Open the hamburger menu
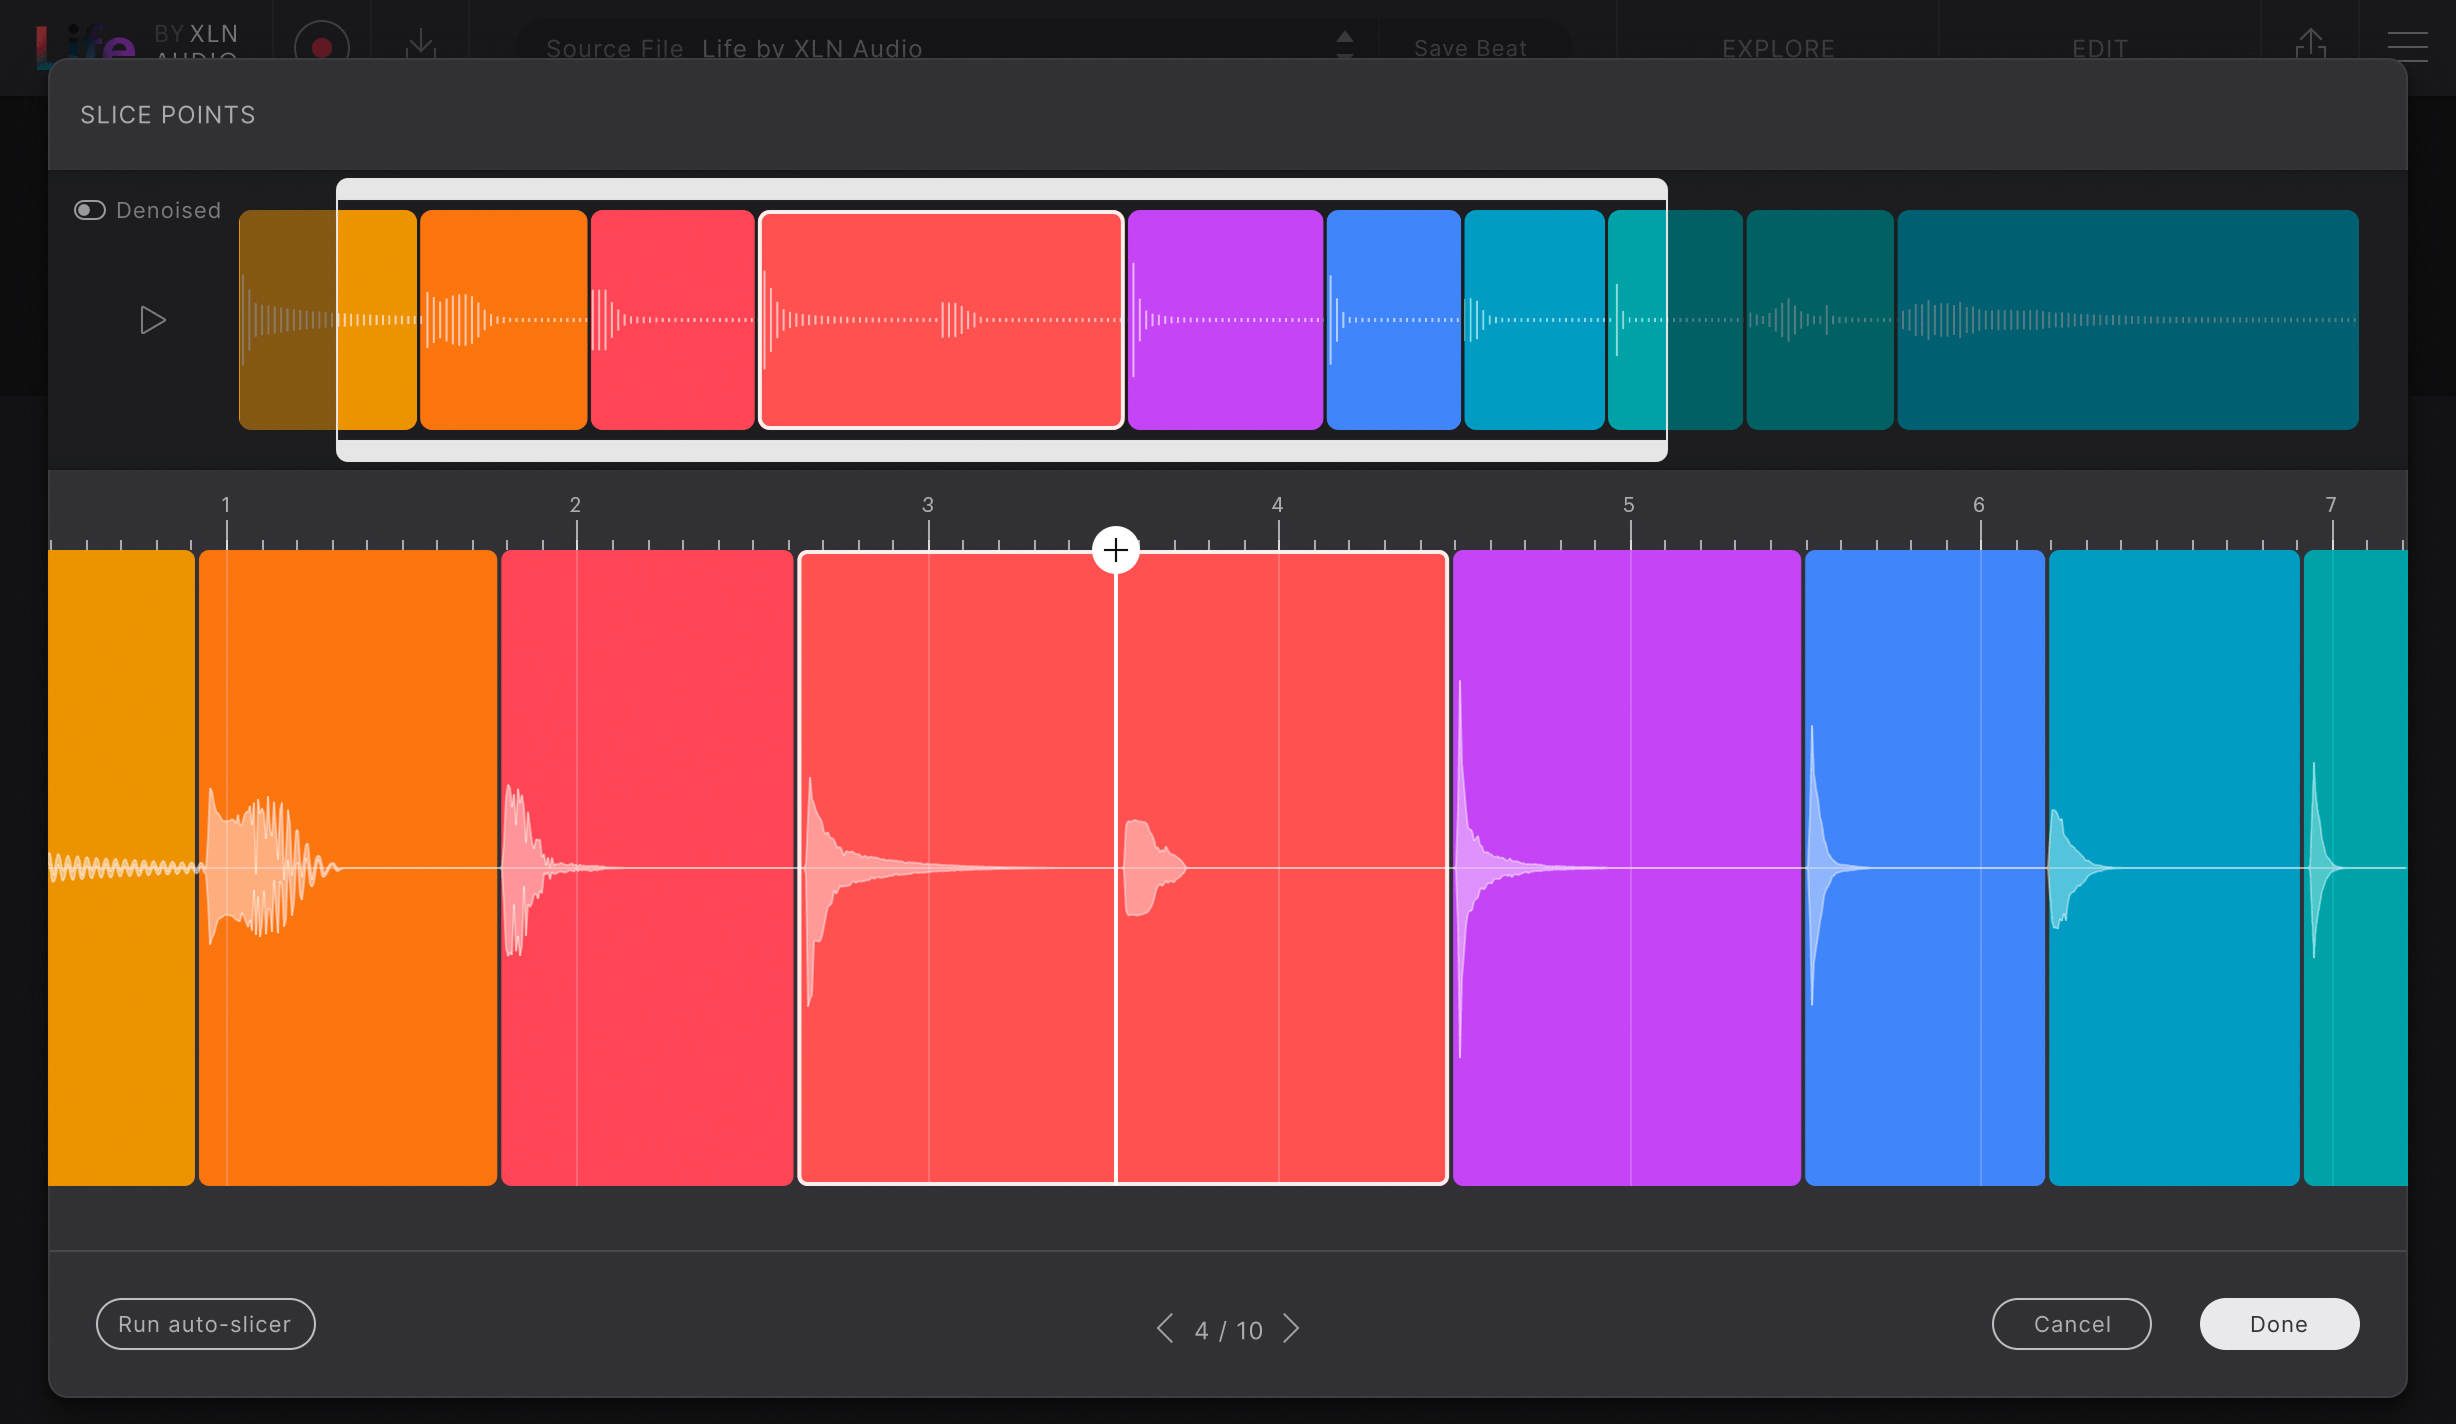 pyautogui.click(x=2408, y=46)
